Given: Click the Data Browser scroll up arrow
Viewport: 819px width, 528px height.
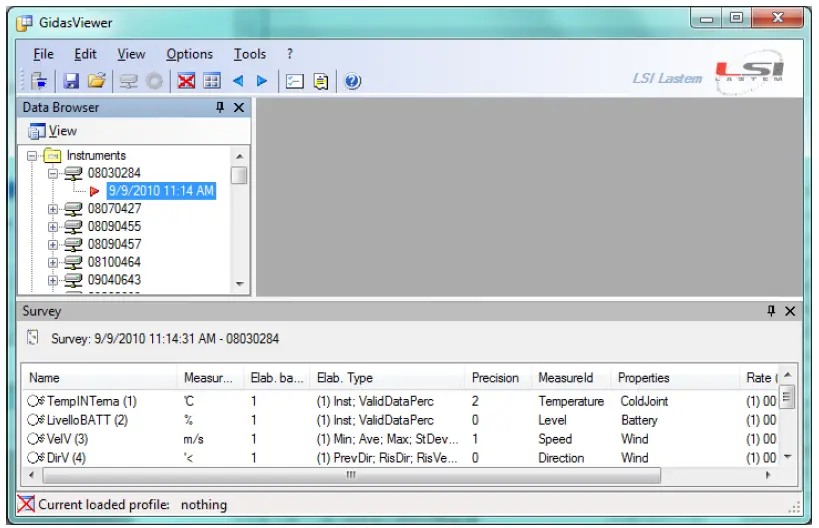Looking at the screenshot, I should point(239,156).
